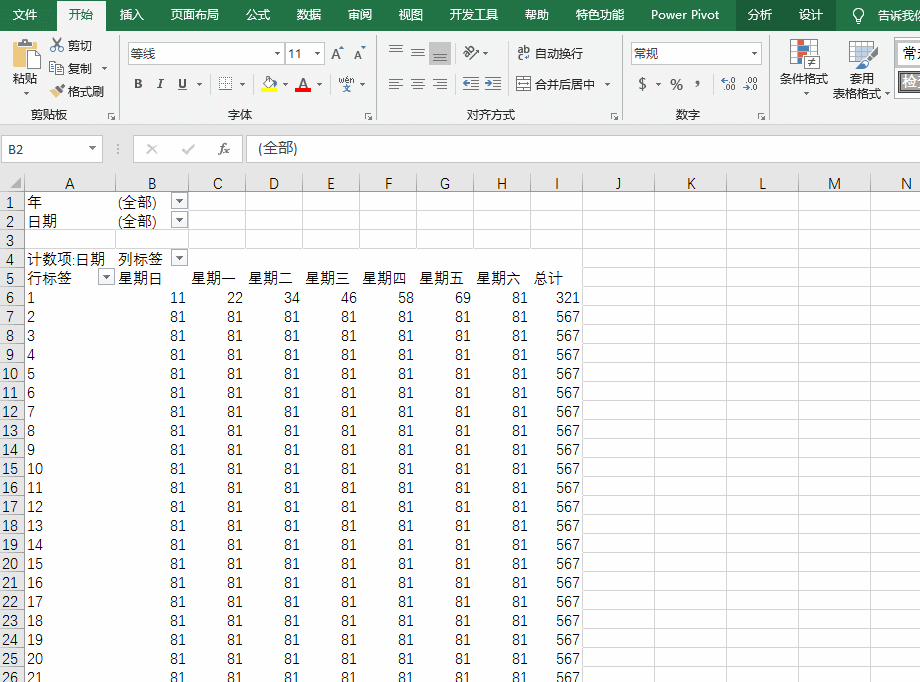The height and width of the screenshot is (682, 920).
Task: Decrease decimal places
Action: pyautogui.click(x=750, y=84)
